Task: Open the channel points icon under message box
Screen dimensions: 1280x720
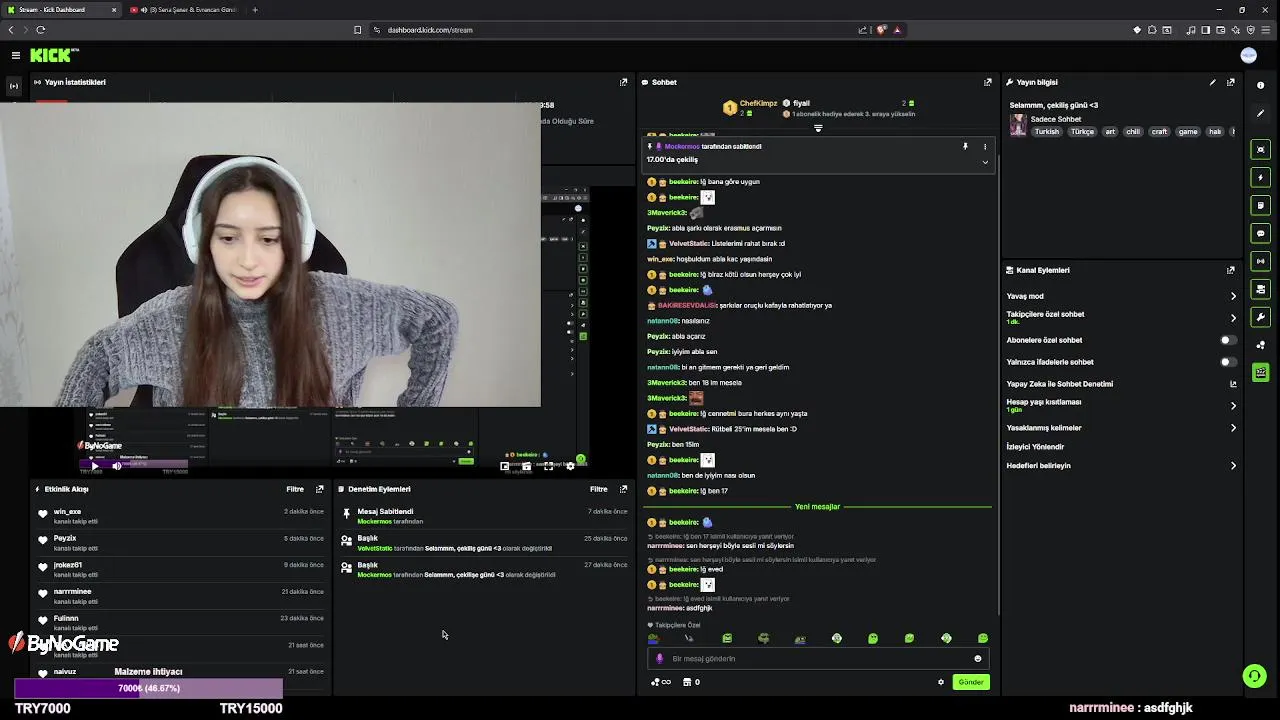Action: [660, 682]
